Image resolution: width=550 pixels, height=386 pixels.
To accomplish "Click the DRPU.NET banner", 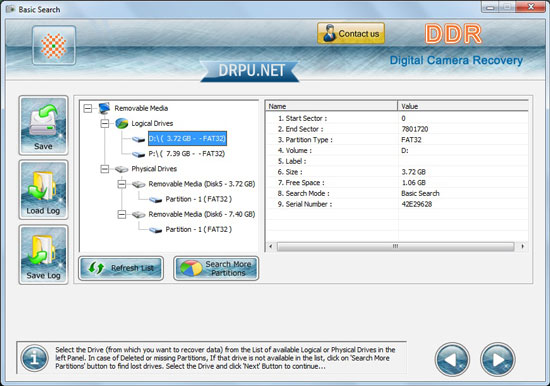I will coord(250,71).
